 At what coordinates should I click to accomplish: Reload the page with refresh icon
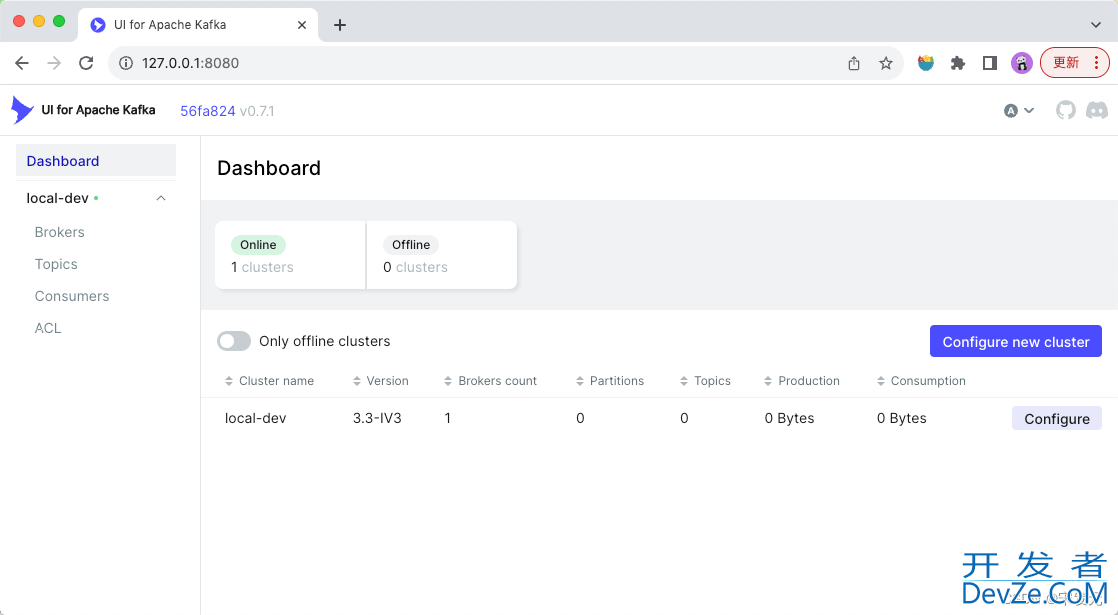pos(86,63)
